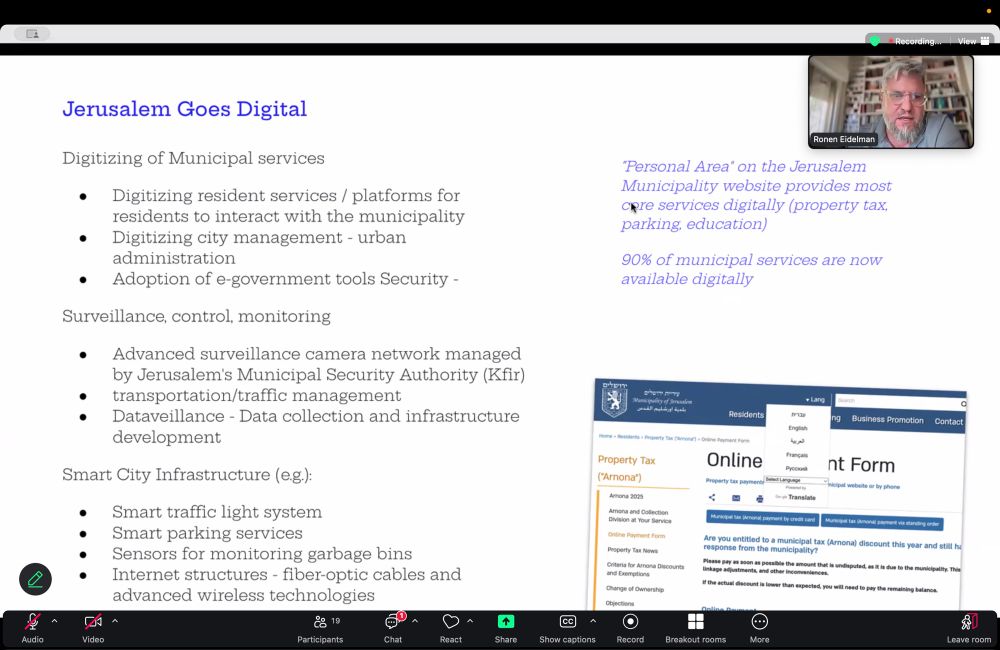Click the Jerusalem Municipality lion logo
Image resolution: width=1000 pixels, height=650 pixels.
click(x=614, y=401)
